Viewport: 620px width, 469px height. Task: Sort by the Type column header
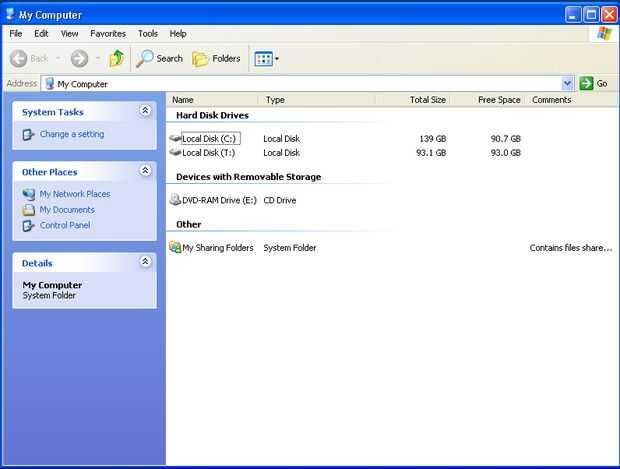pos(316,100)
